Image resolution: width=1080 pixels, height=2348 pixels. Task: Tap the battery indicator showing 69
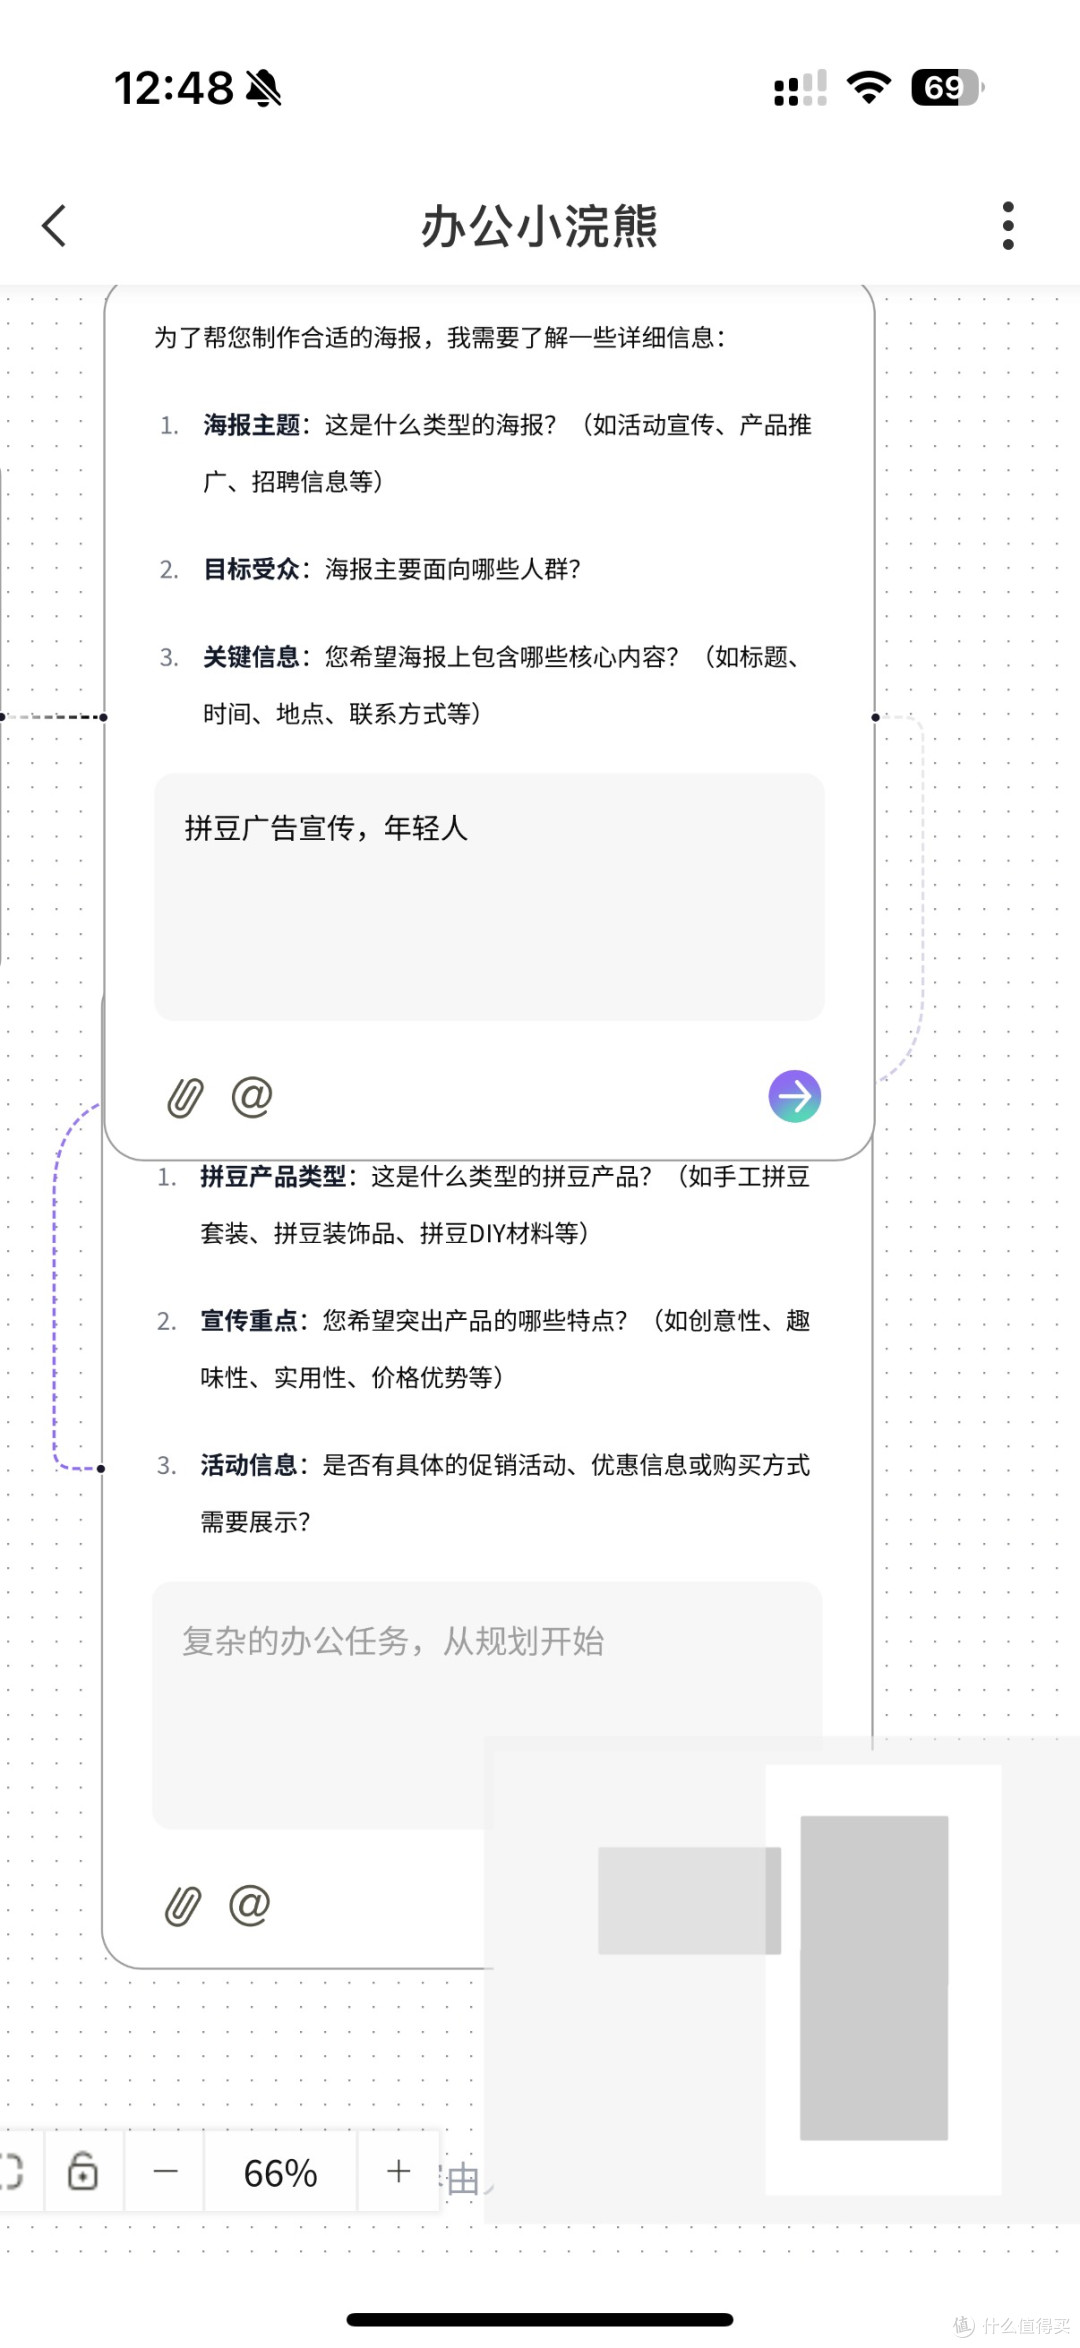click(x=948, y=88)
